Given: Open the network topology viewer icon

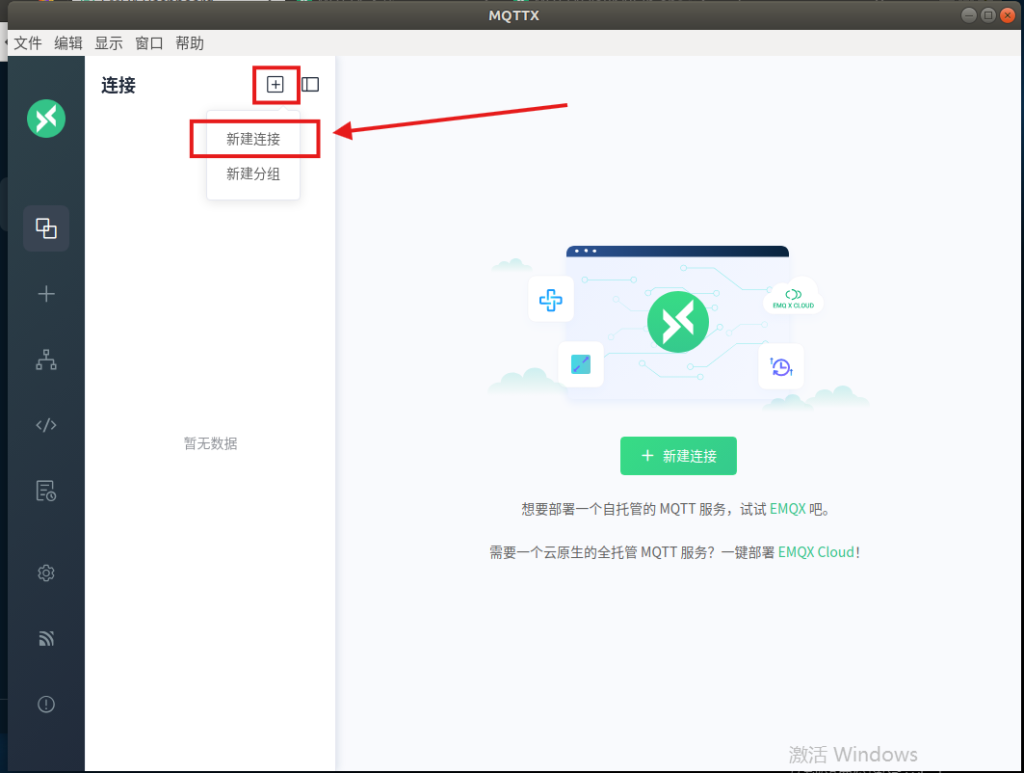Looking at the screenshot, I should click(46, 361).
